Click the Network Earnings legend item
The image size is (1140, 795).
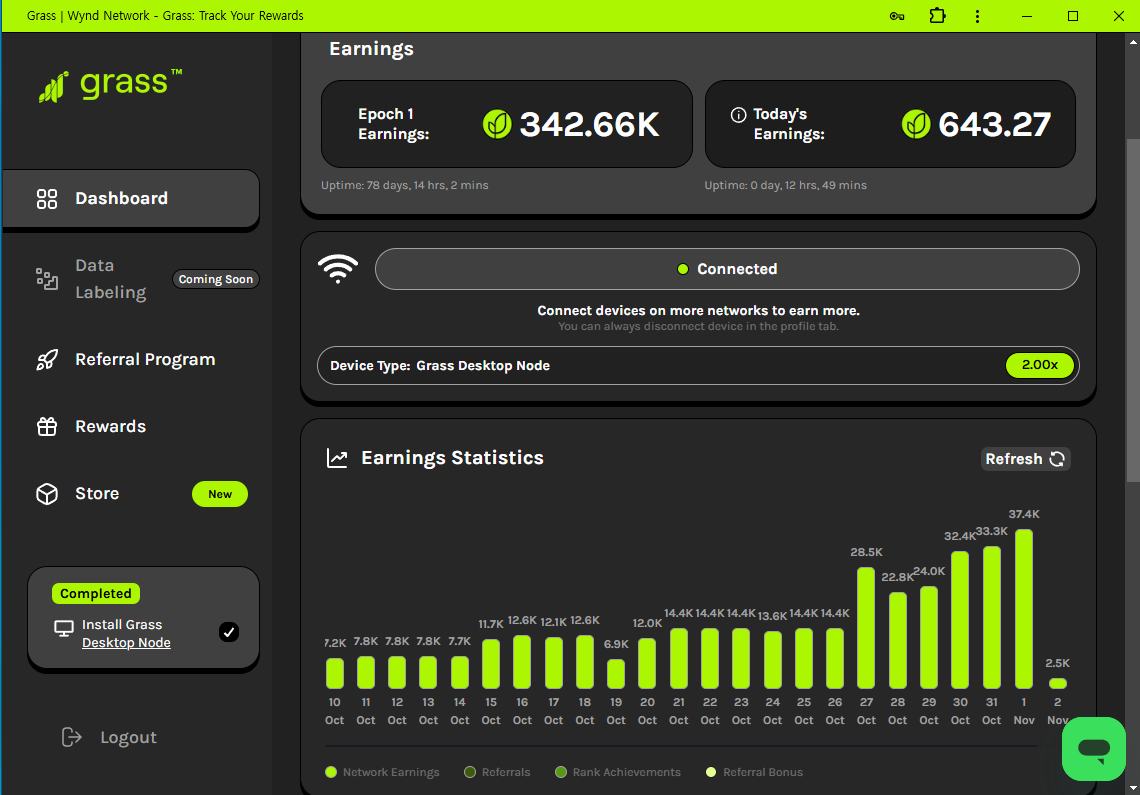(x=382, y=772)
